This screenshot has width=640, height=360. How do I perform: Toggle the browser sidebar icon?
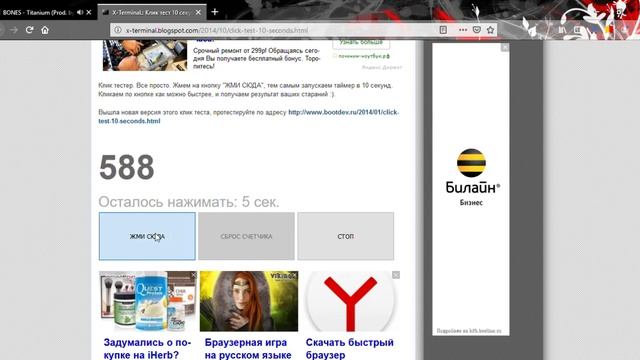tap(577, 30)
